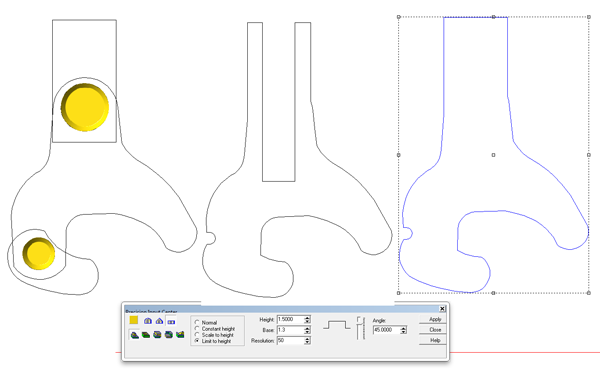The width and height of the screenshot is (600, 372).
Task: Click the top-left selection handle
Action: (x=399, y=17)
